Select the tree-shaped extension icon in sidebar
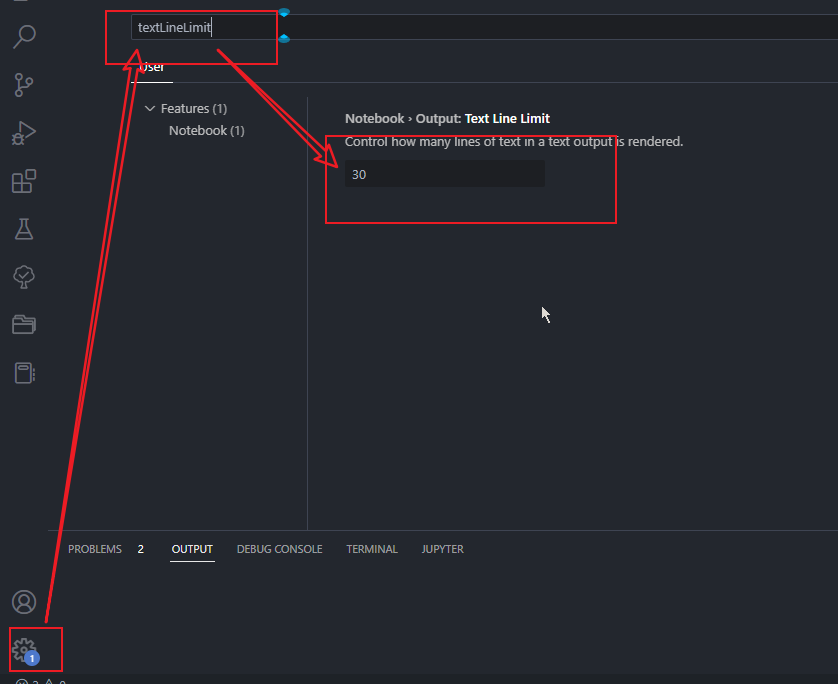The width and height of the screenshot is (838, 684). (23, 277)
